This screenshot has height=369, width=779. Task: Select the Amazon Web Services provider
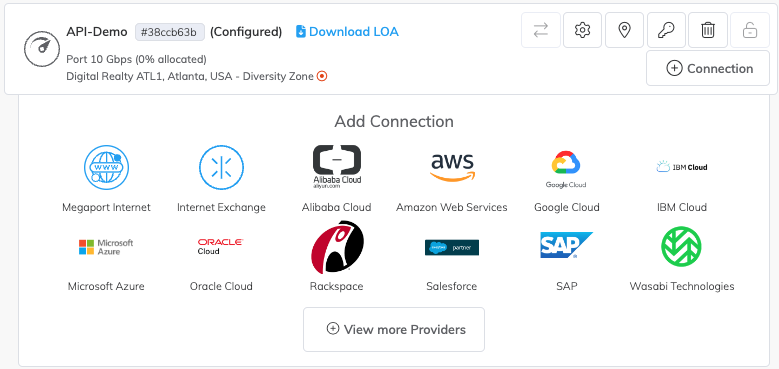(x=452, y=168)
